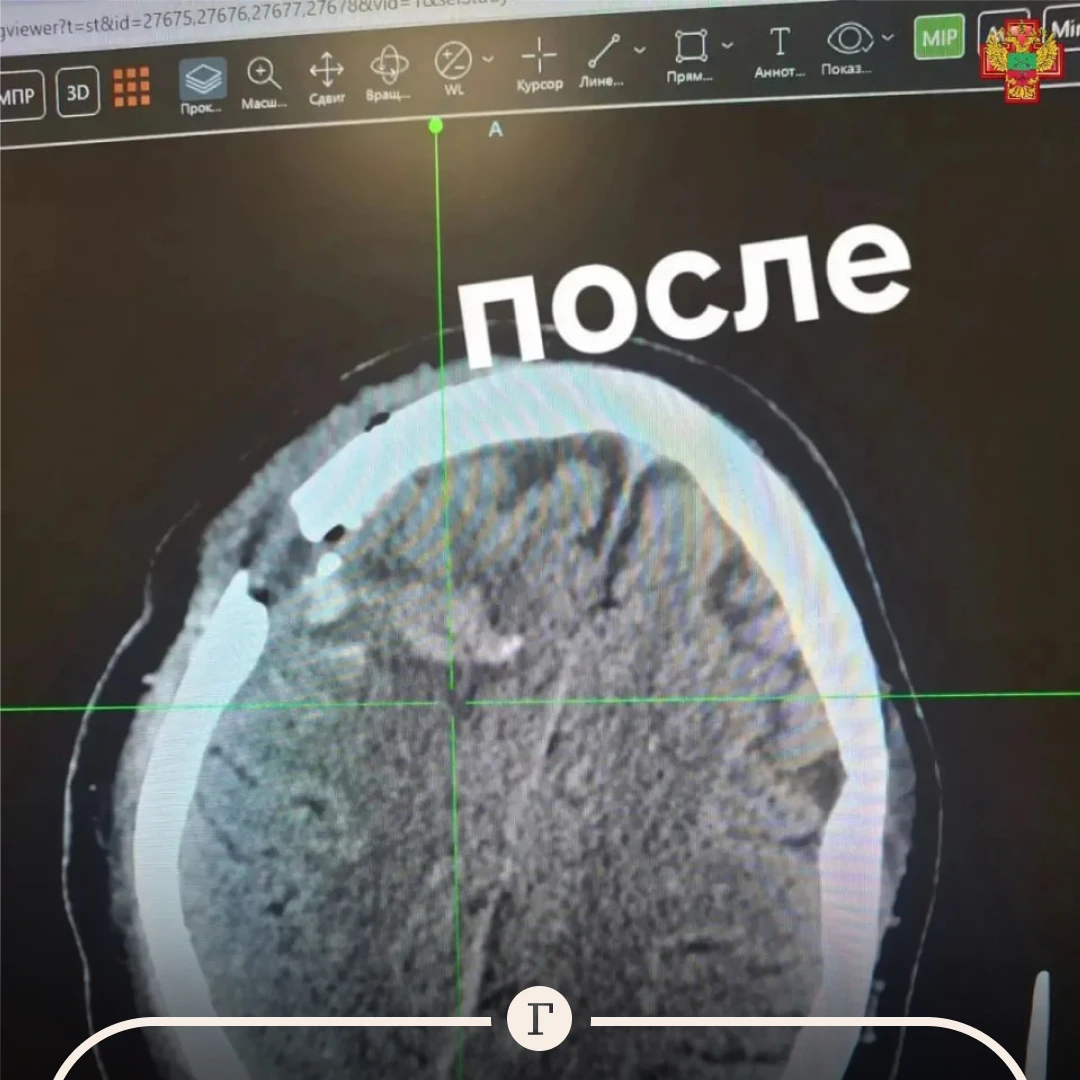Open the orange grid layout icon
Screen dimensions: 1080x1080
tap(132, 87)
